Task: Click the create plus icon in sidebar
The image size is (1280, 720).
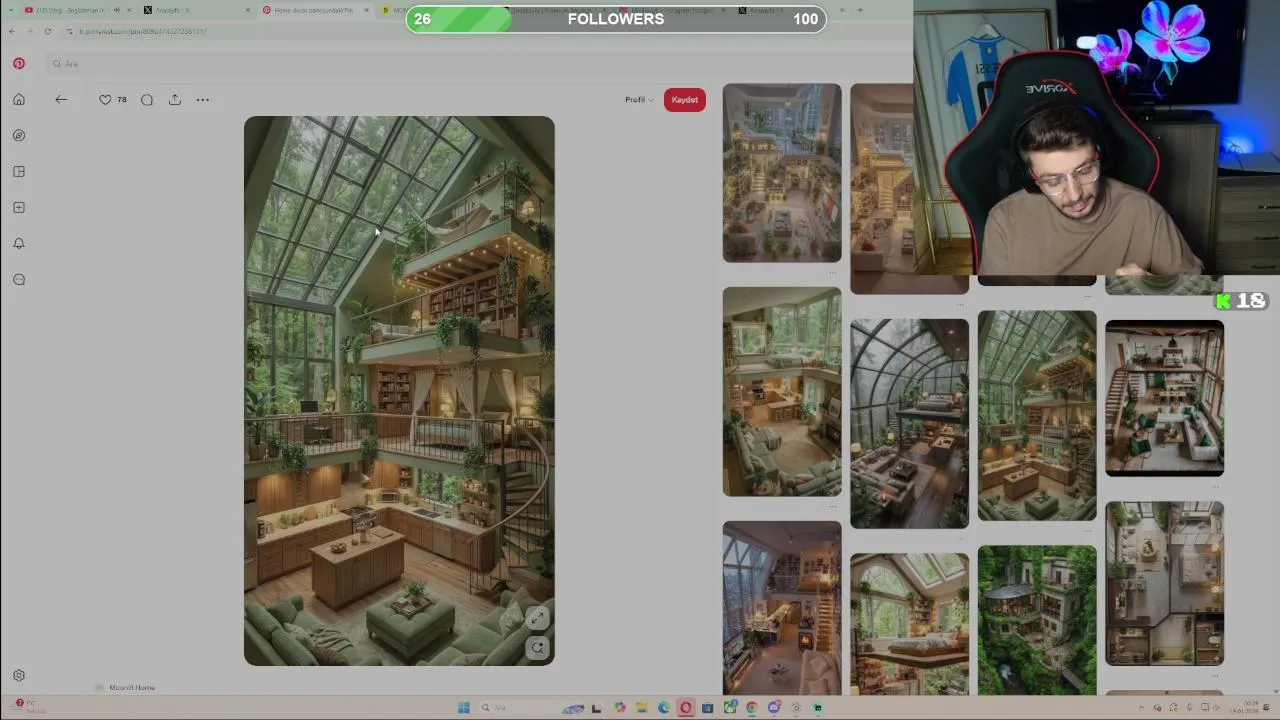Action: pos(19,207)
